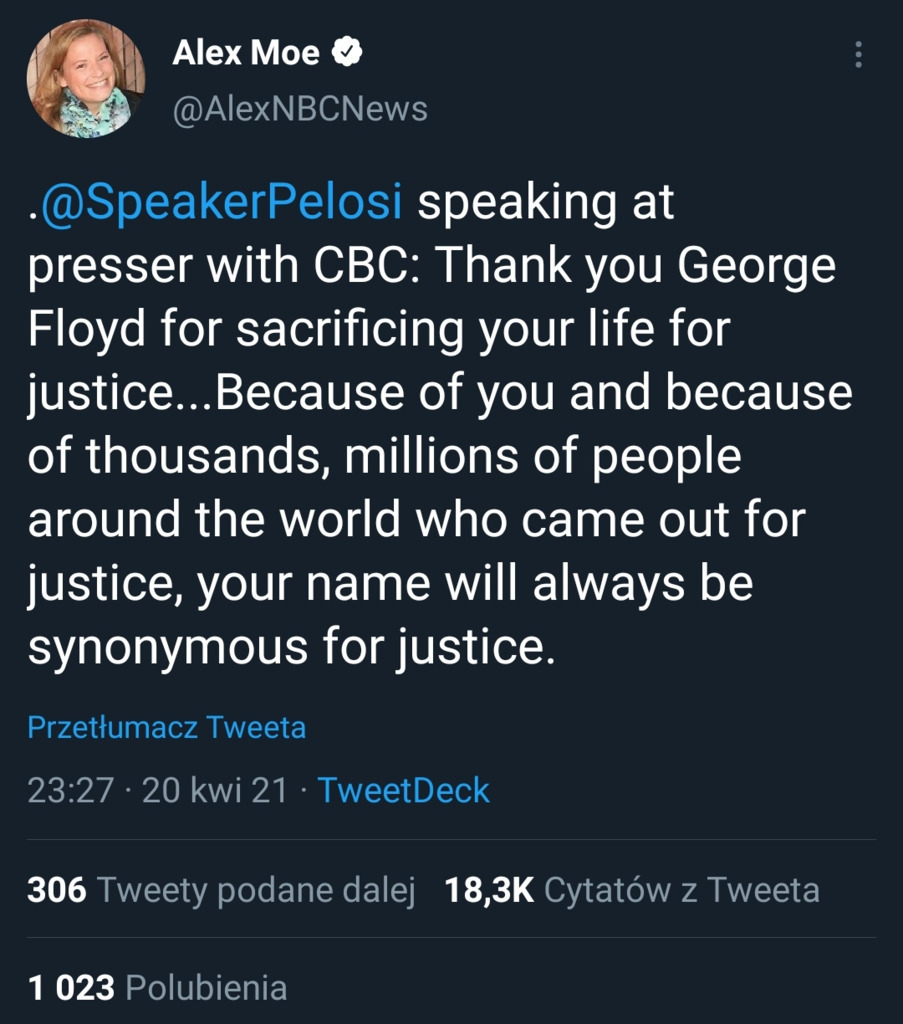Show the Cytatów z Tweeta list

click(681, 890)
